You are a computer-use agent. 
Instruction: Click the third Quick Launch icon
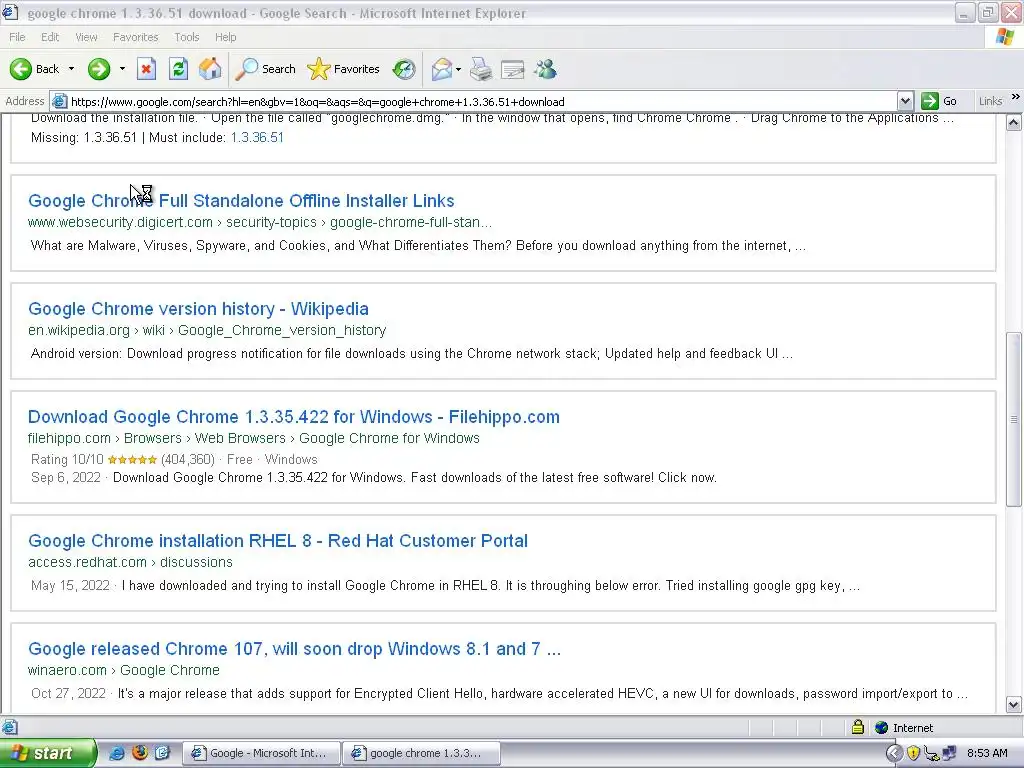(162, 753)
